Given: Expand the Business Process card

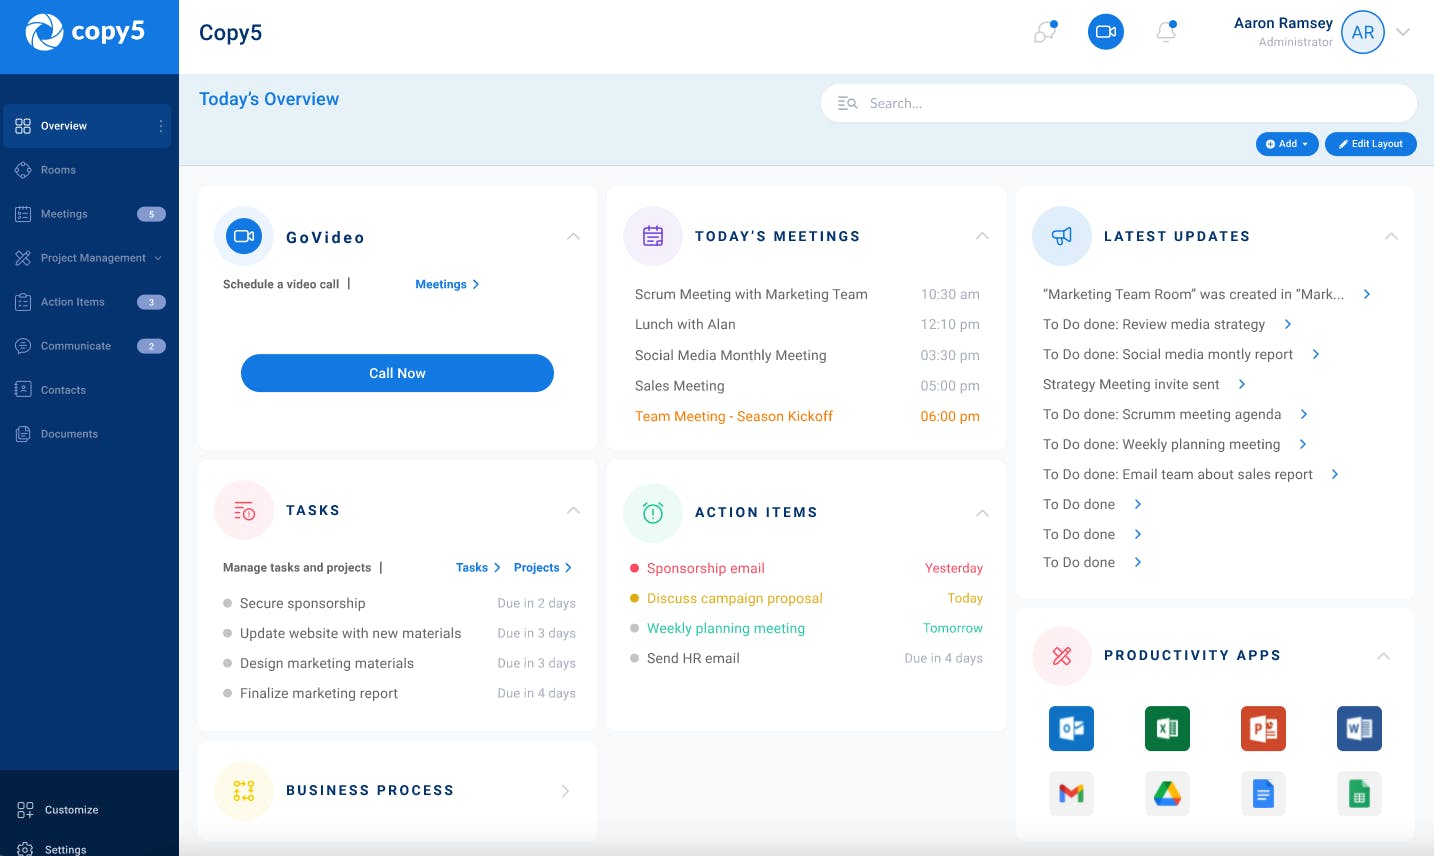Looking at the screenshot, I should 565,791.
